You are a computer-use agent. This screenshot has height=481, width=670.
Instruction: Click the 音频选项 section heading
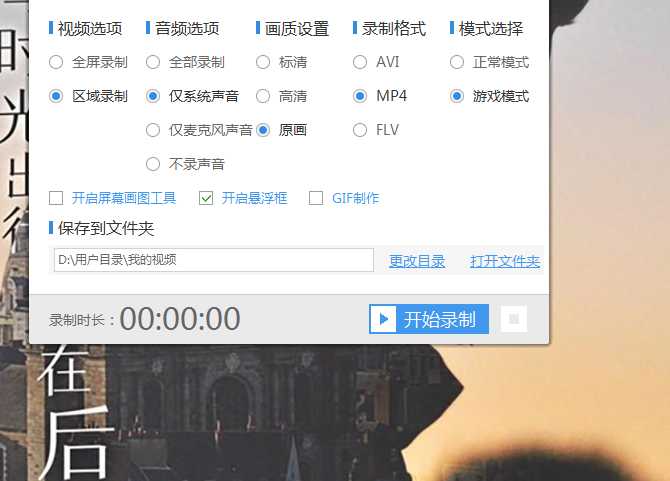click(x=187, y=29)
